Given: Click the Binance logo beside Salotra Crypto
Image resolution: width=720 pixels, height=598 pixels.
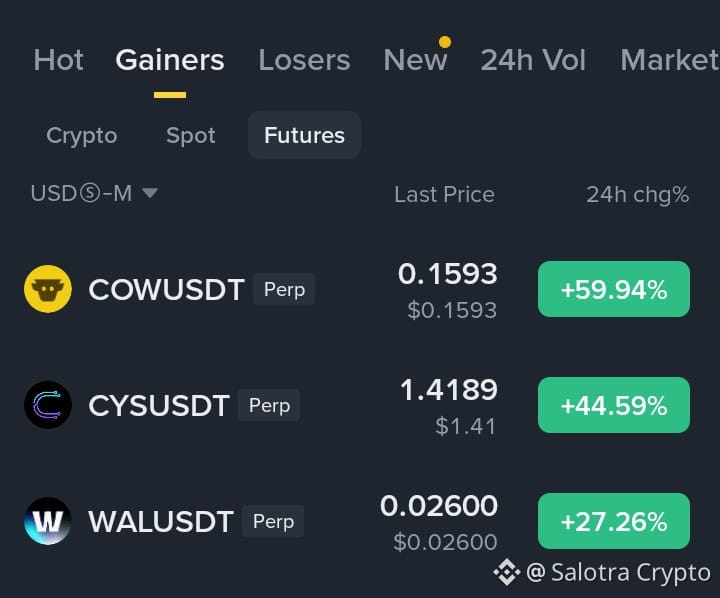Looking at the screenshot, I should pos(507,572).
